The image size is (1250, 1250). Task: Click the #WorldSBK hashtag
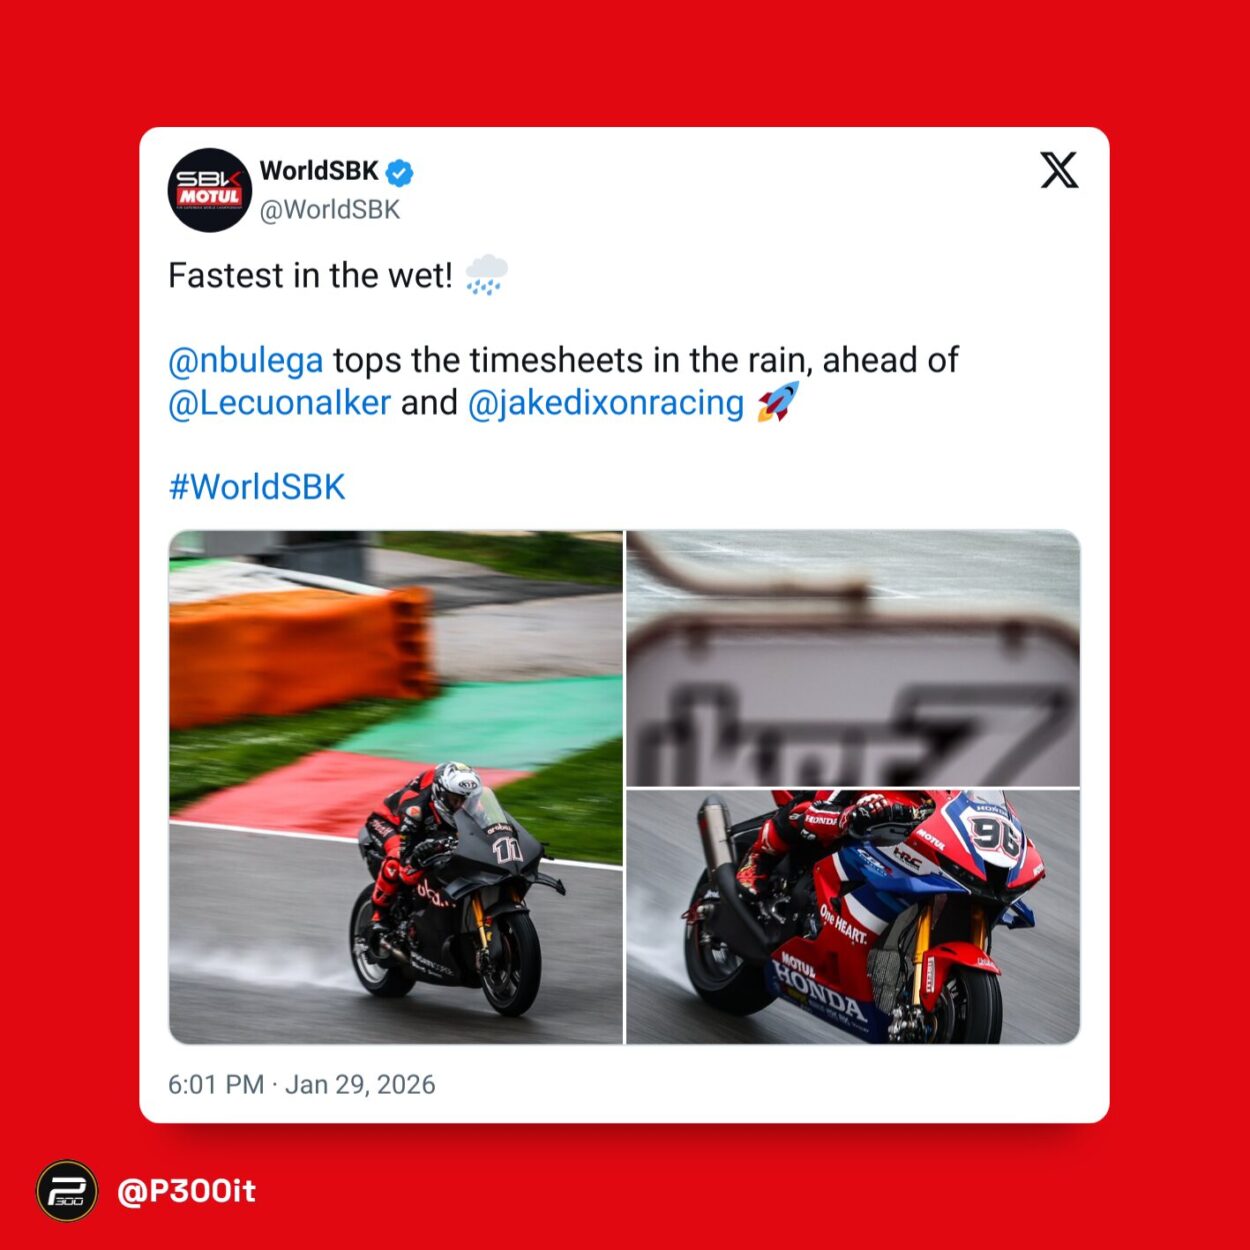click(x=257, y=487)
